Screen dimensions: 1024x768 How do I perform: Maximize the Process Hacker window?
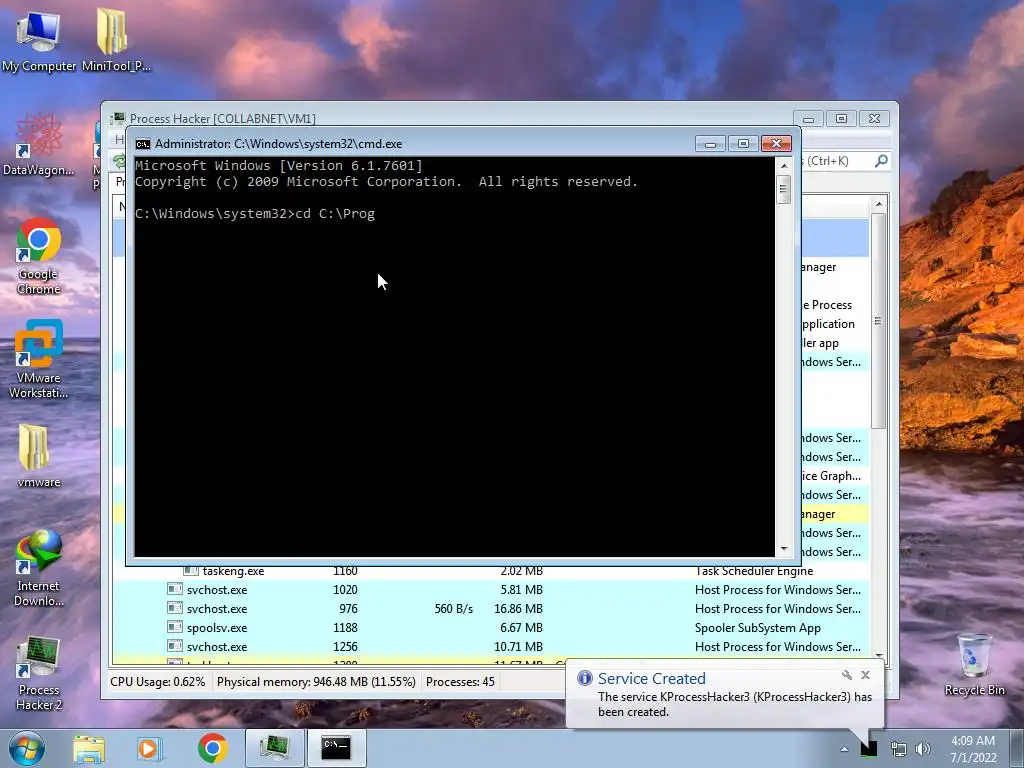841,119
